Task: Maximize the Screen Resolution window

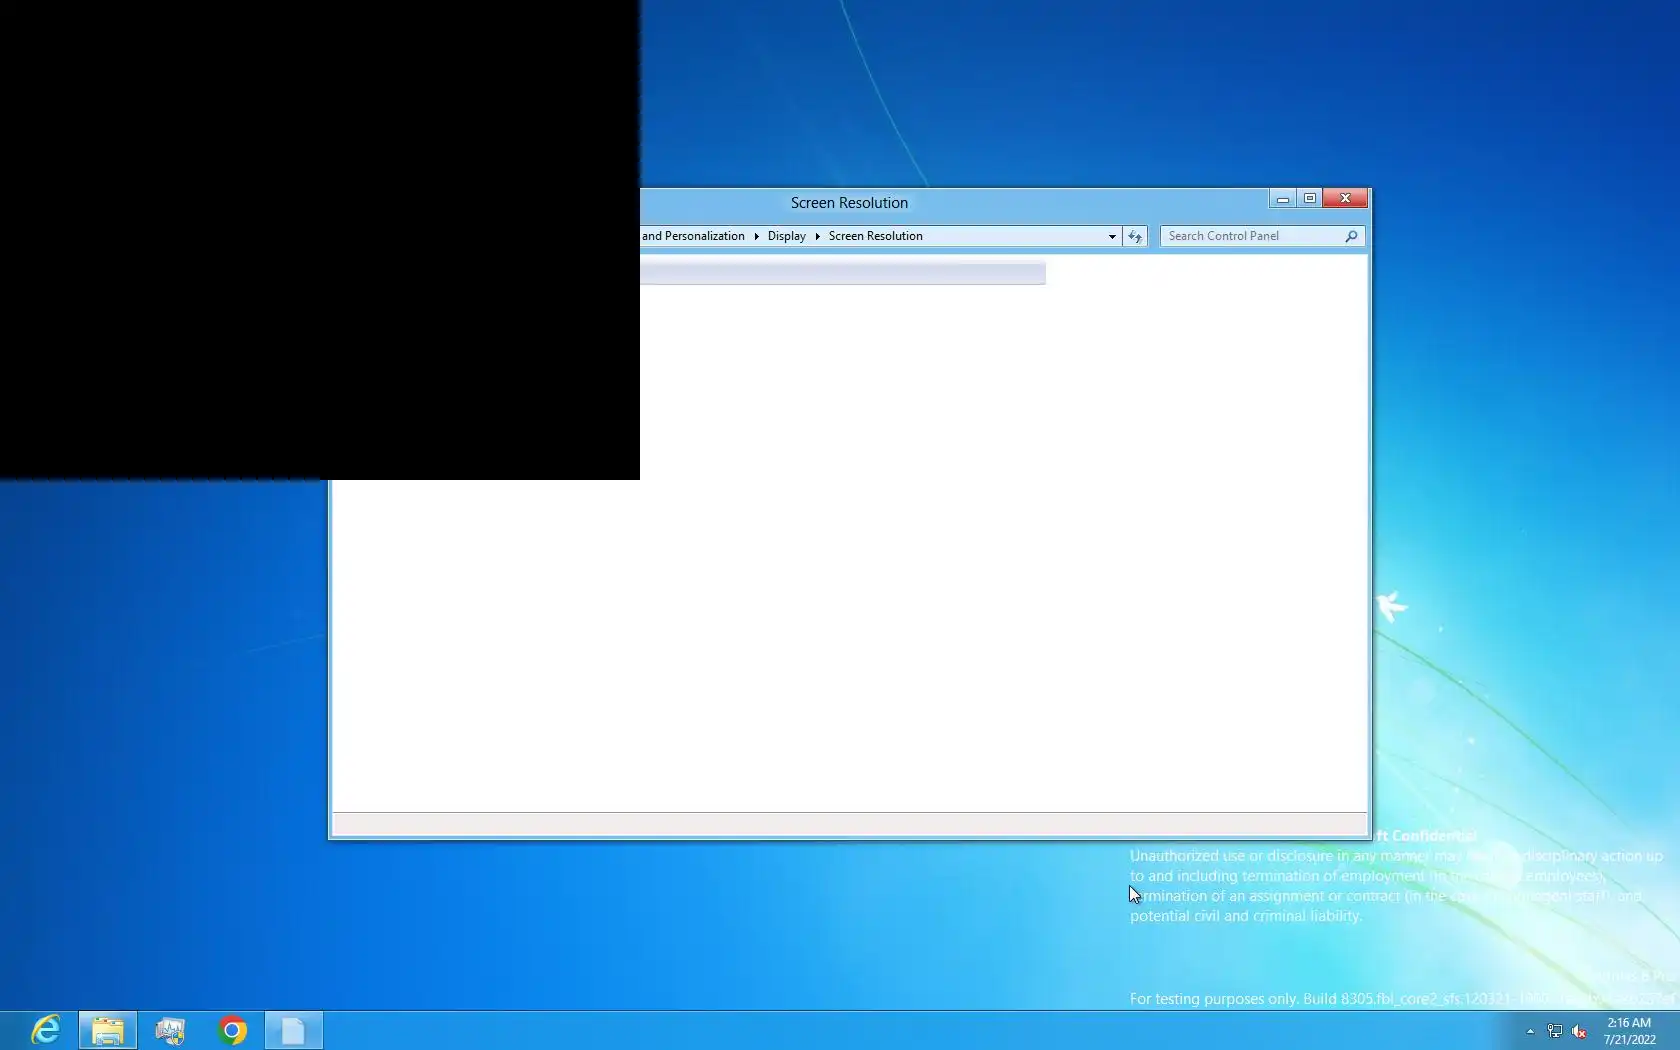Action: click(x=1310, y=198)
